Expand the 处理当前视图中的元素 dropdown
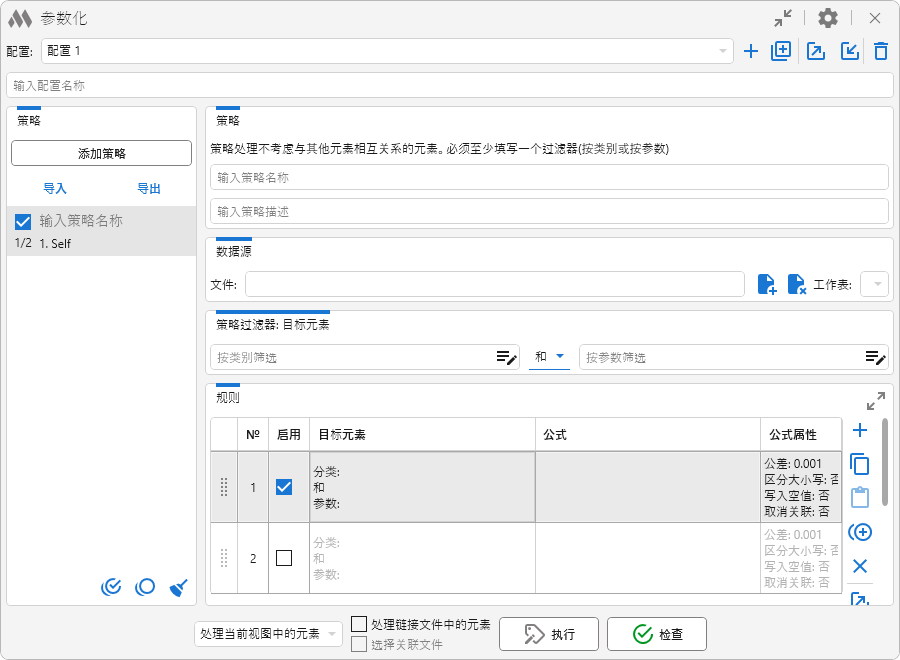 [268, 634]
